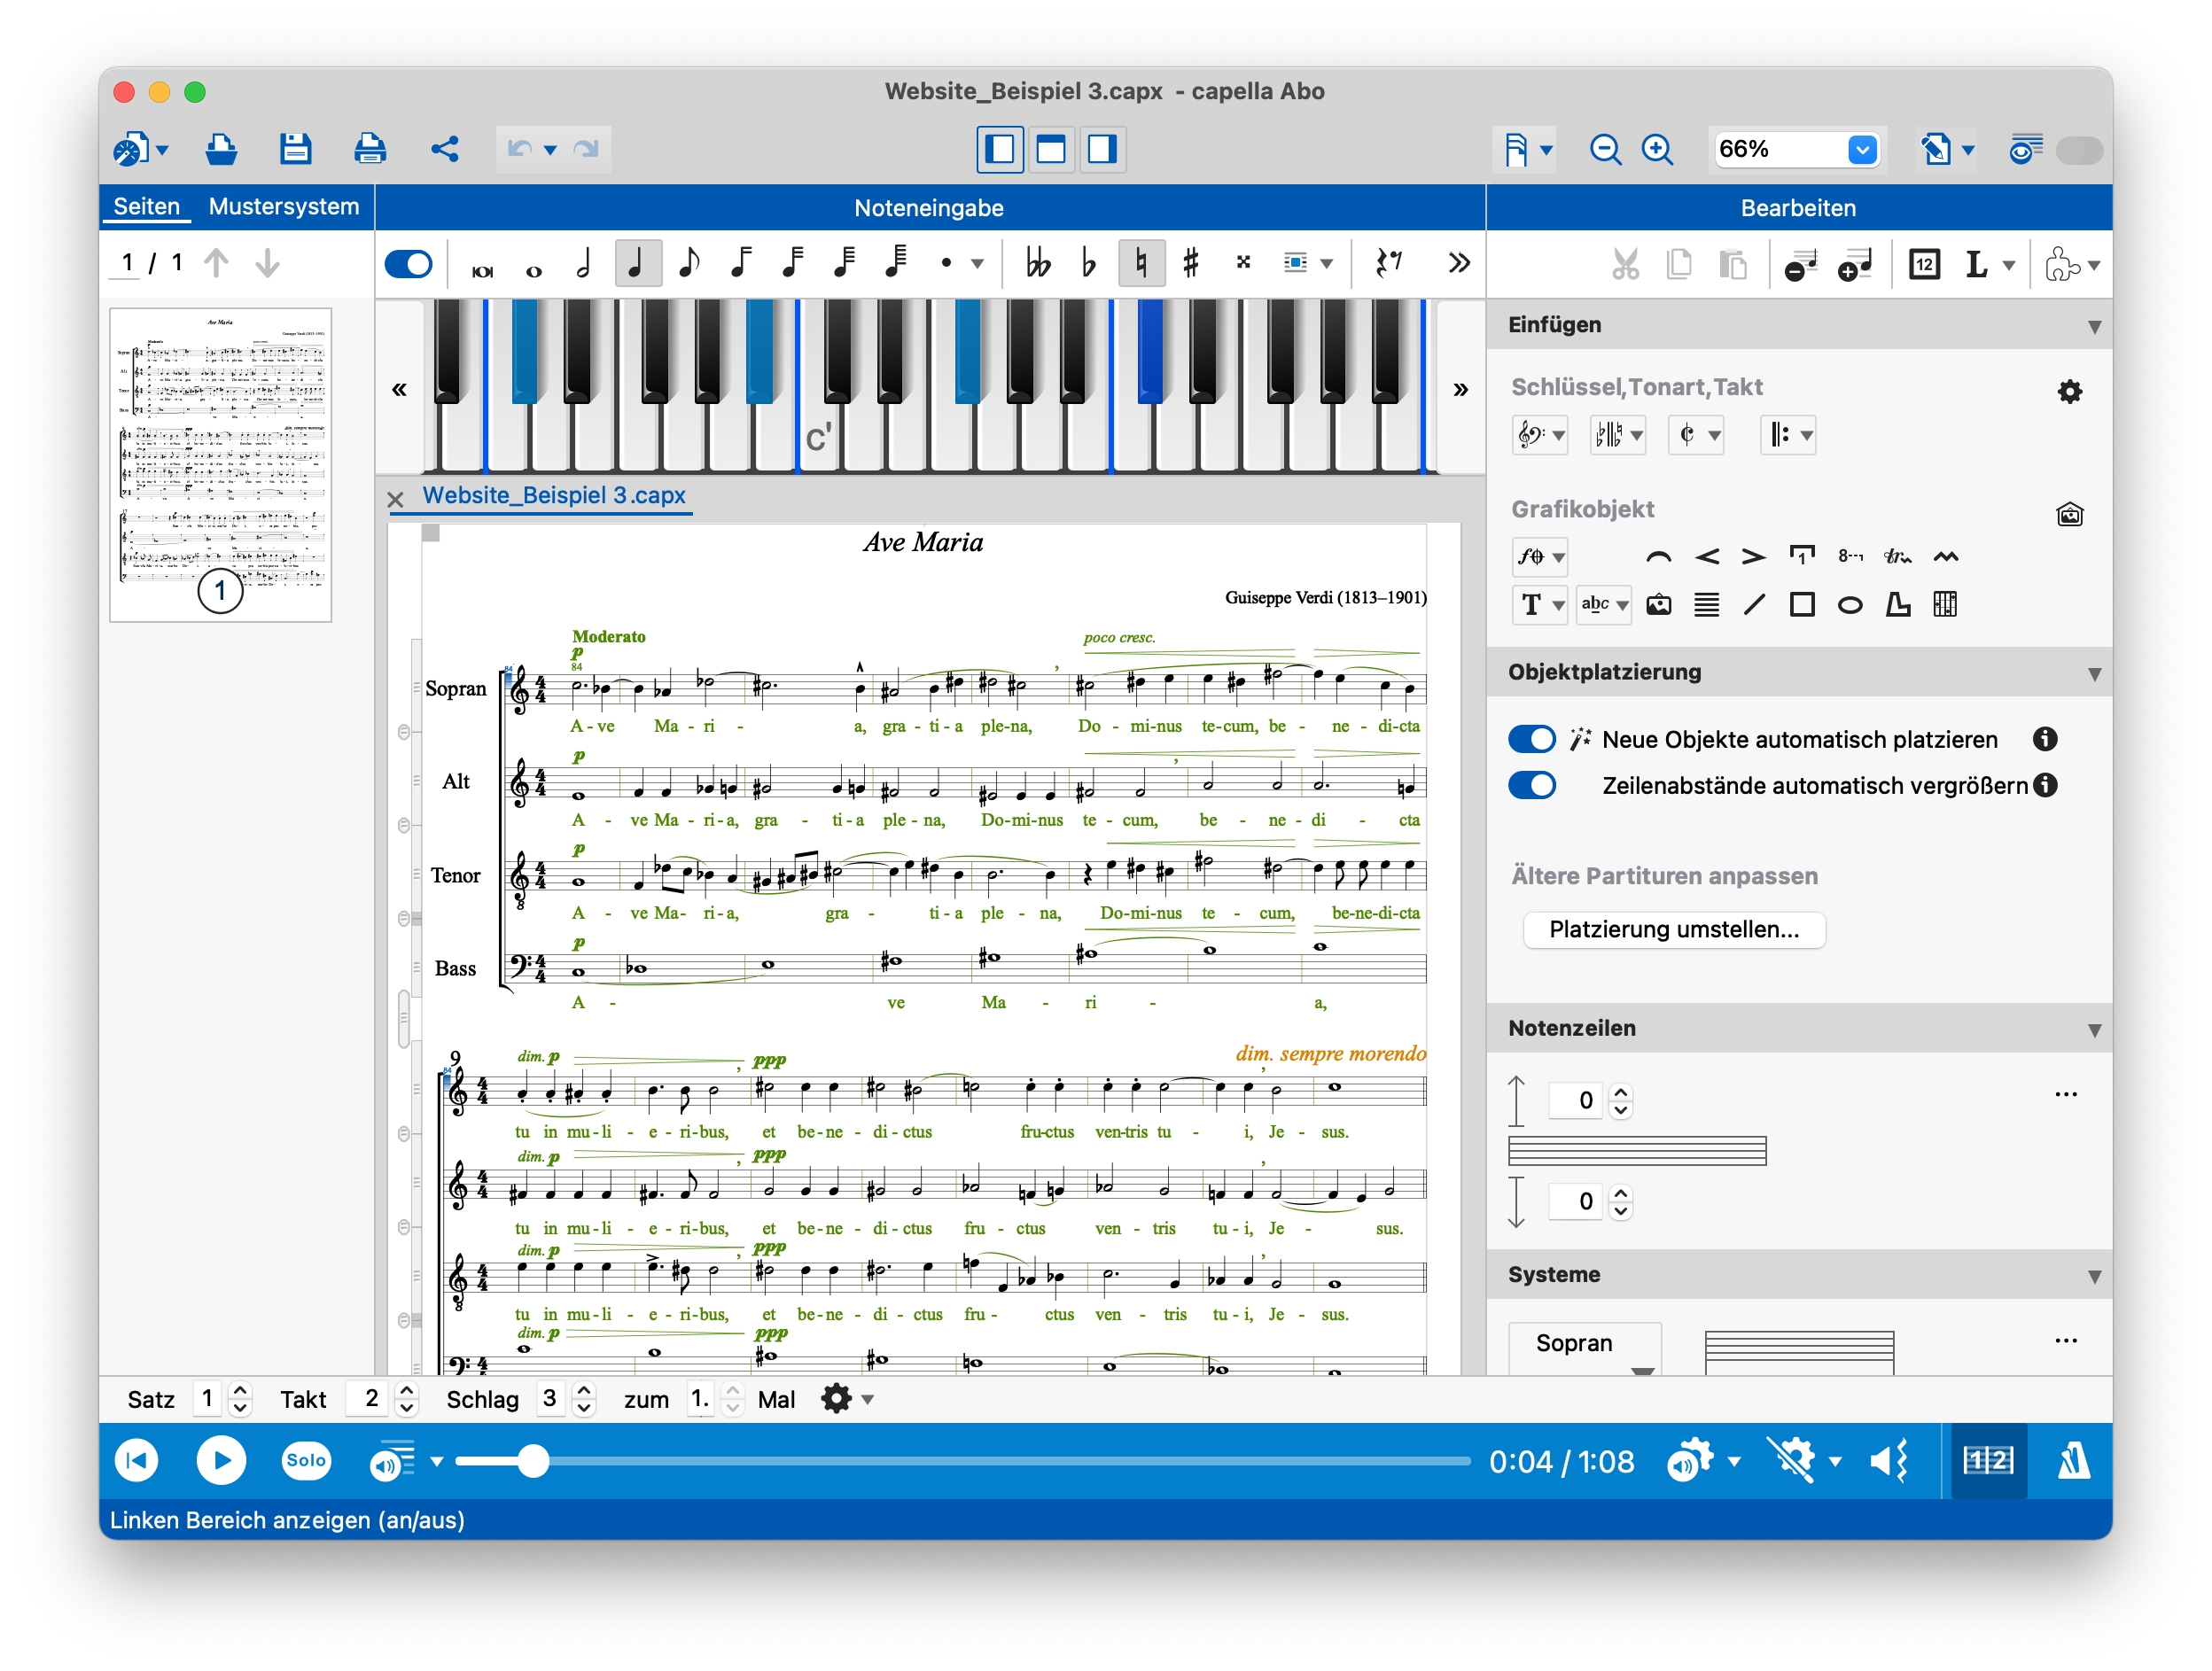Open Schlüssel, Tonart, Takt settings gear
This screenshot has height=1671, width=2212.
[2070, 391]
